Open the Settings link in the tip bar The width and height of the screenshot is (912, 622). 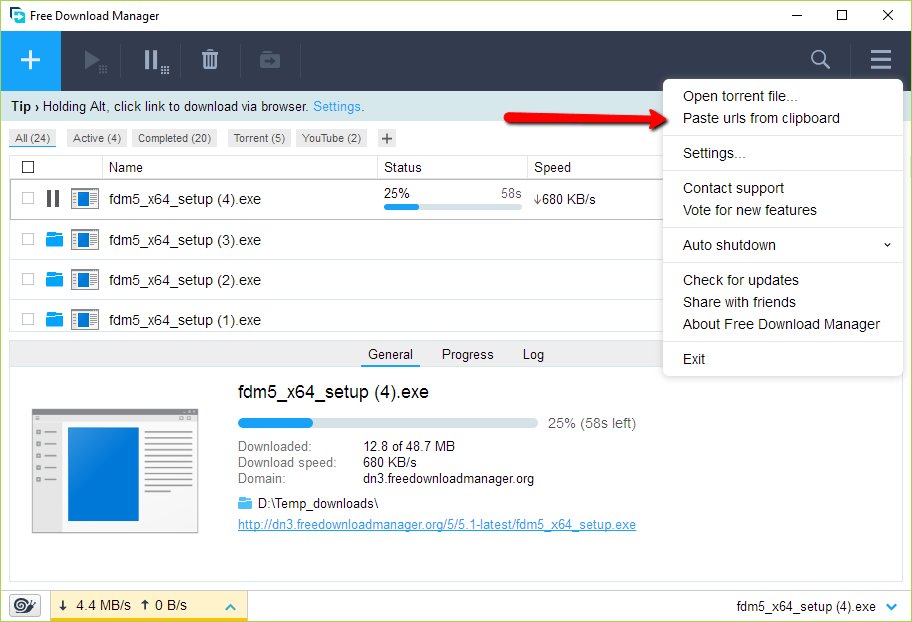337,106
